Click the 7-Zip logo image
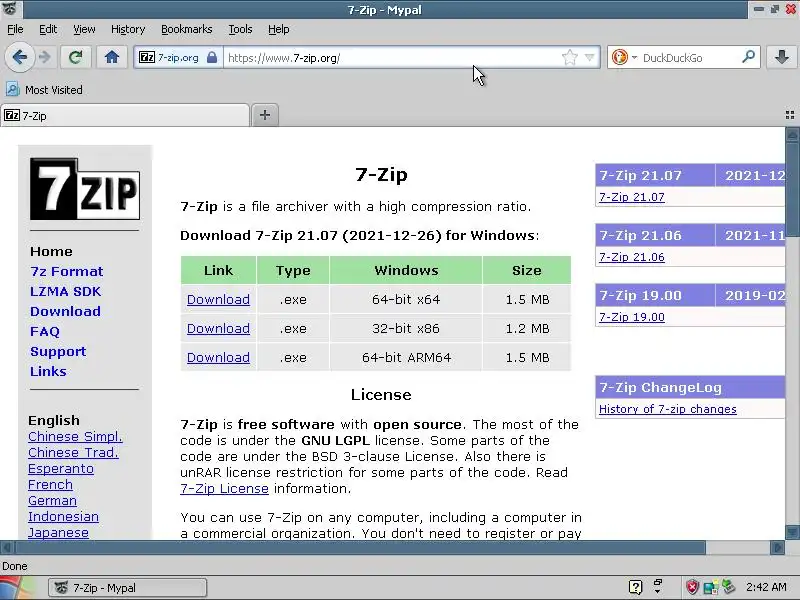800x600 pixels. coord(85,189)
